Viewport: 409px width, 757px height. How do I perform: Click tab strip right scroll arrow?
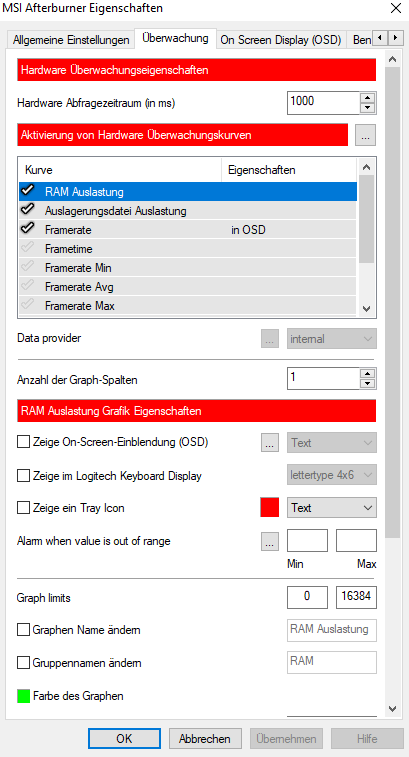pyautogui.click(x=395, y=38)
